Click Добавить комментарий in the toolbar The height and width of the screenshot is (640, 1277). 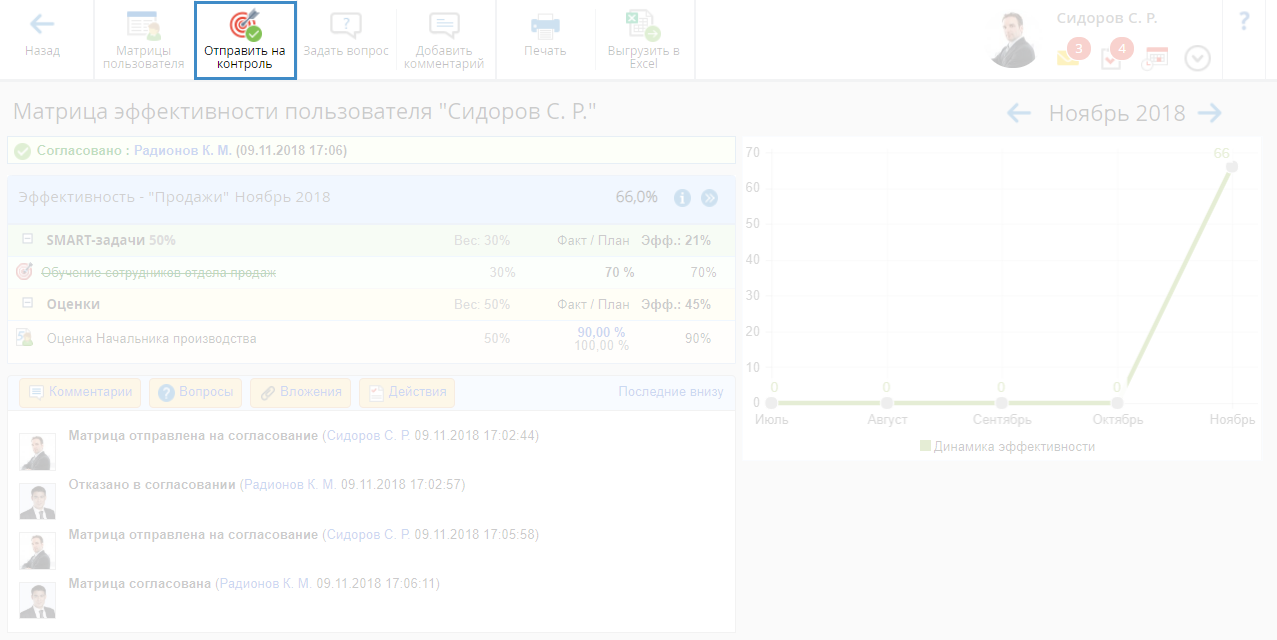(x=444, y=25)
